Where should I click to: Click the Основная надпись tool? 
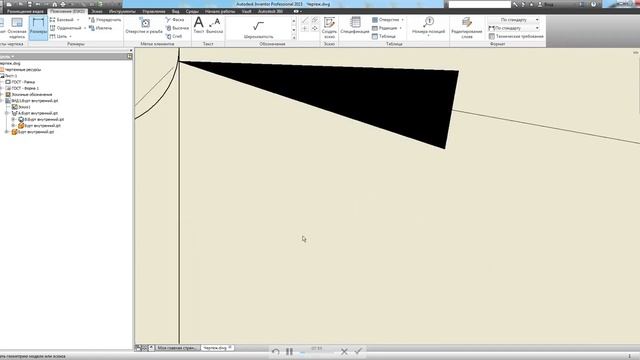click(17, 28)
